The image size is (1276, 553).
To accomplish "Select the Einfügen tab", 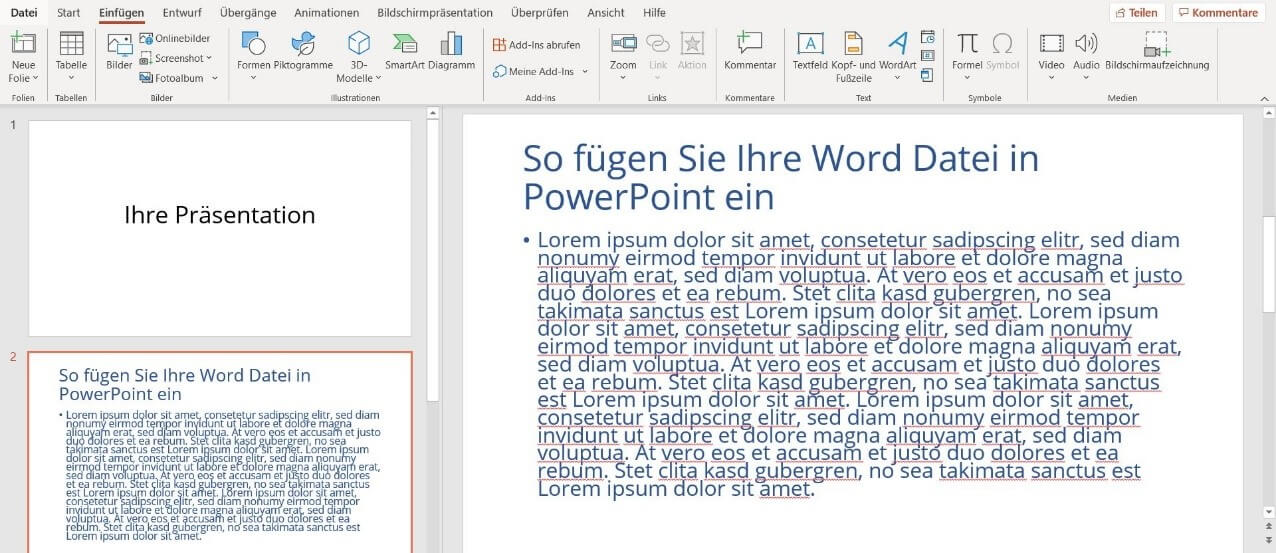I will [122, 13].
